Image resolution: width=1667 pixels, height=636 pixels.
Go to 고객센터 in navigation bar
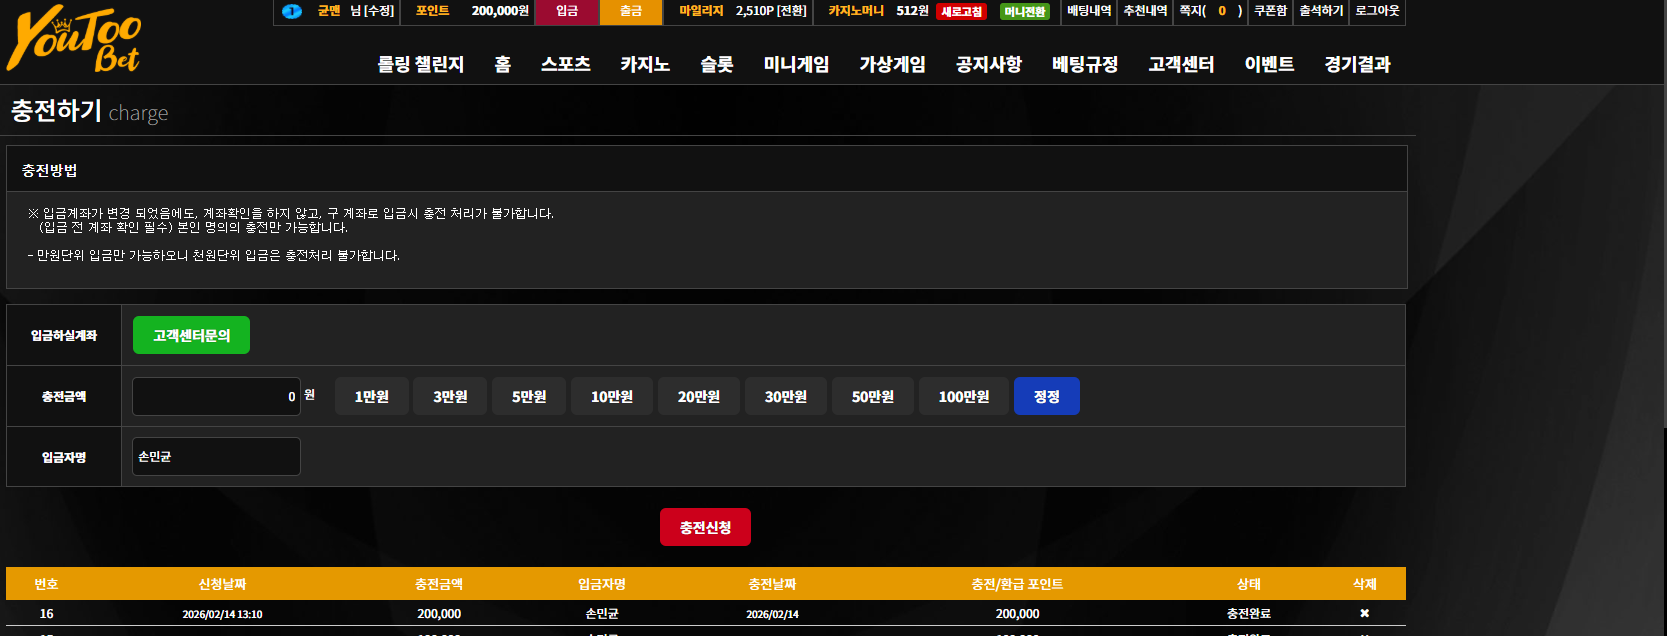tap(1181, 64)
